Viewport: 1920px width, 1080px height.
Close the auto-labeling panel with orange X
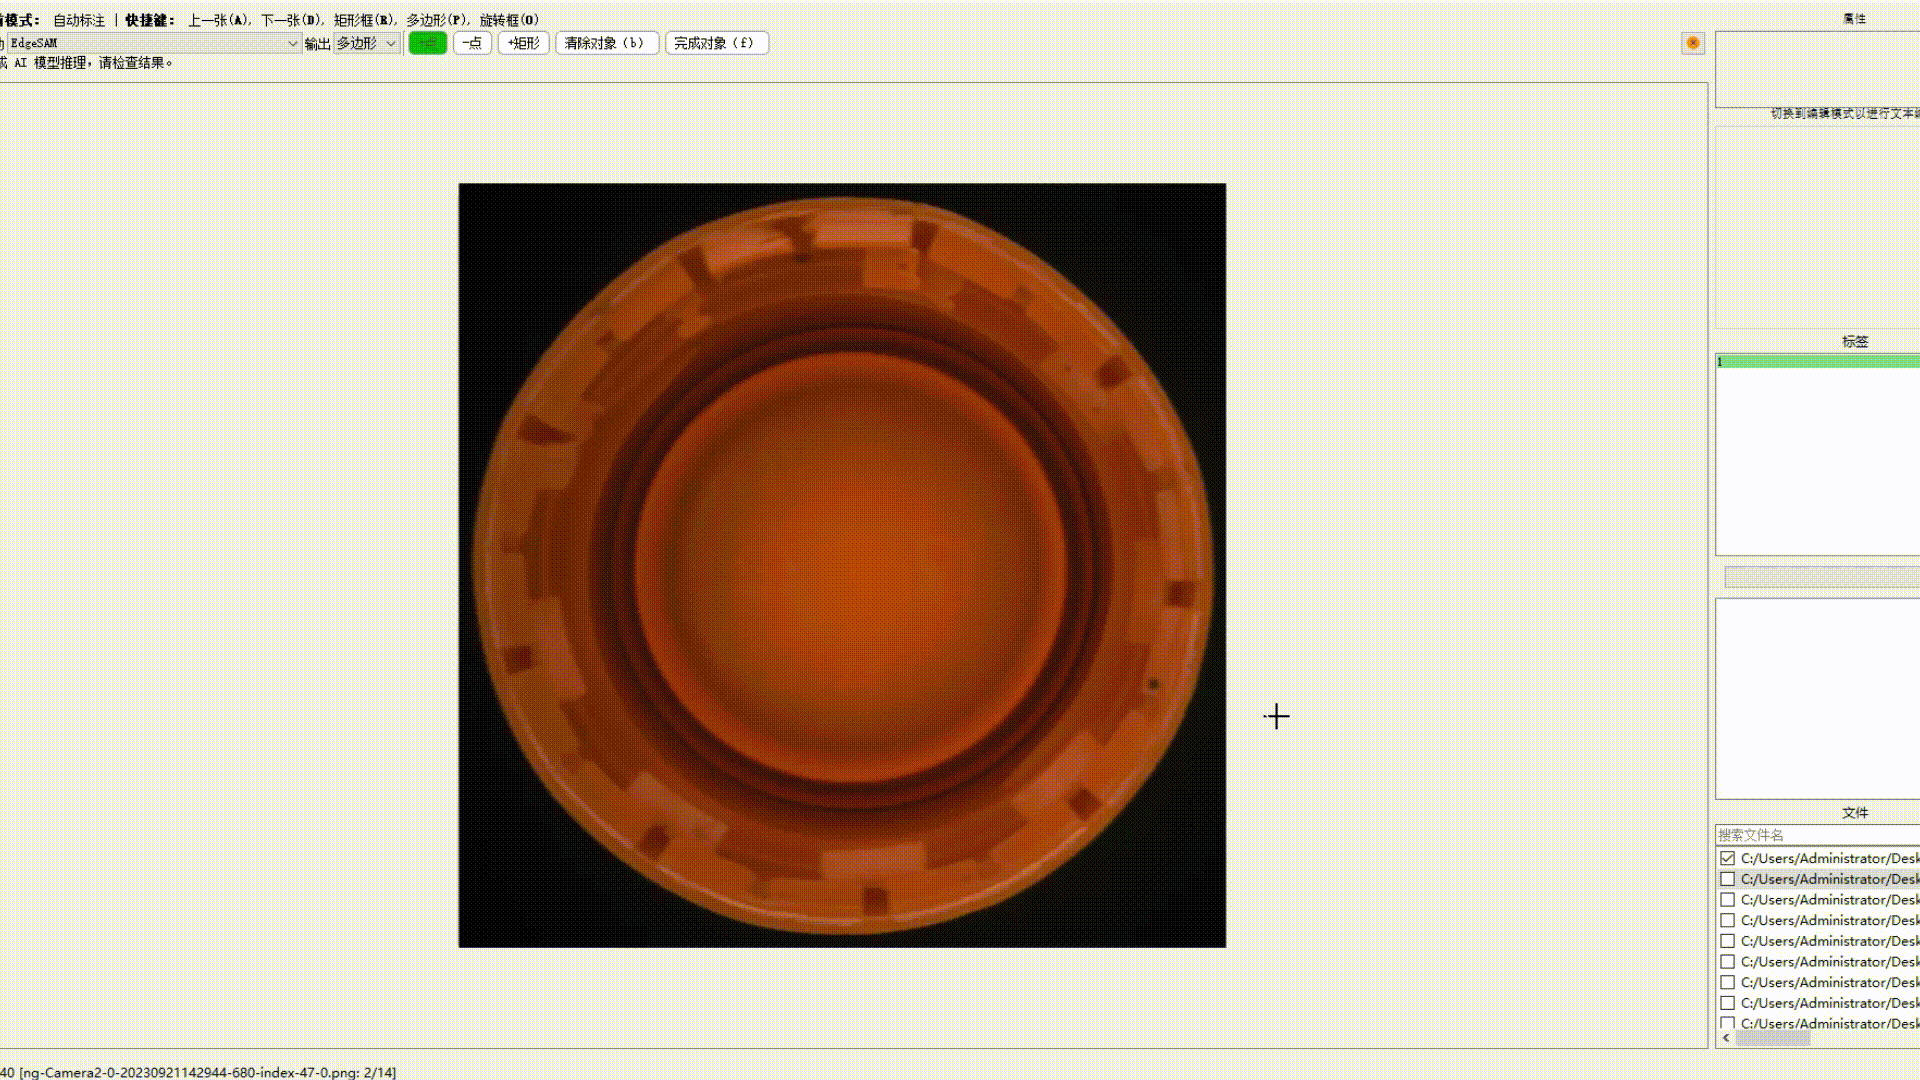click(1692, 43)
